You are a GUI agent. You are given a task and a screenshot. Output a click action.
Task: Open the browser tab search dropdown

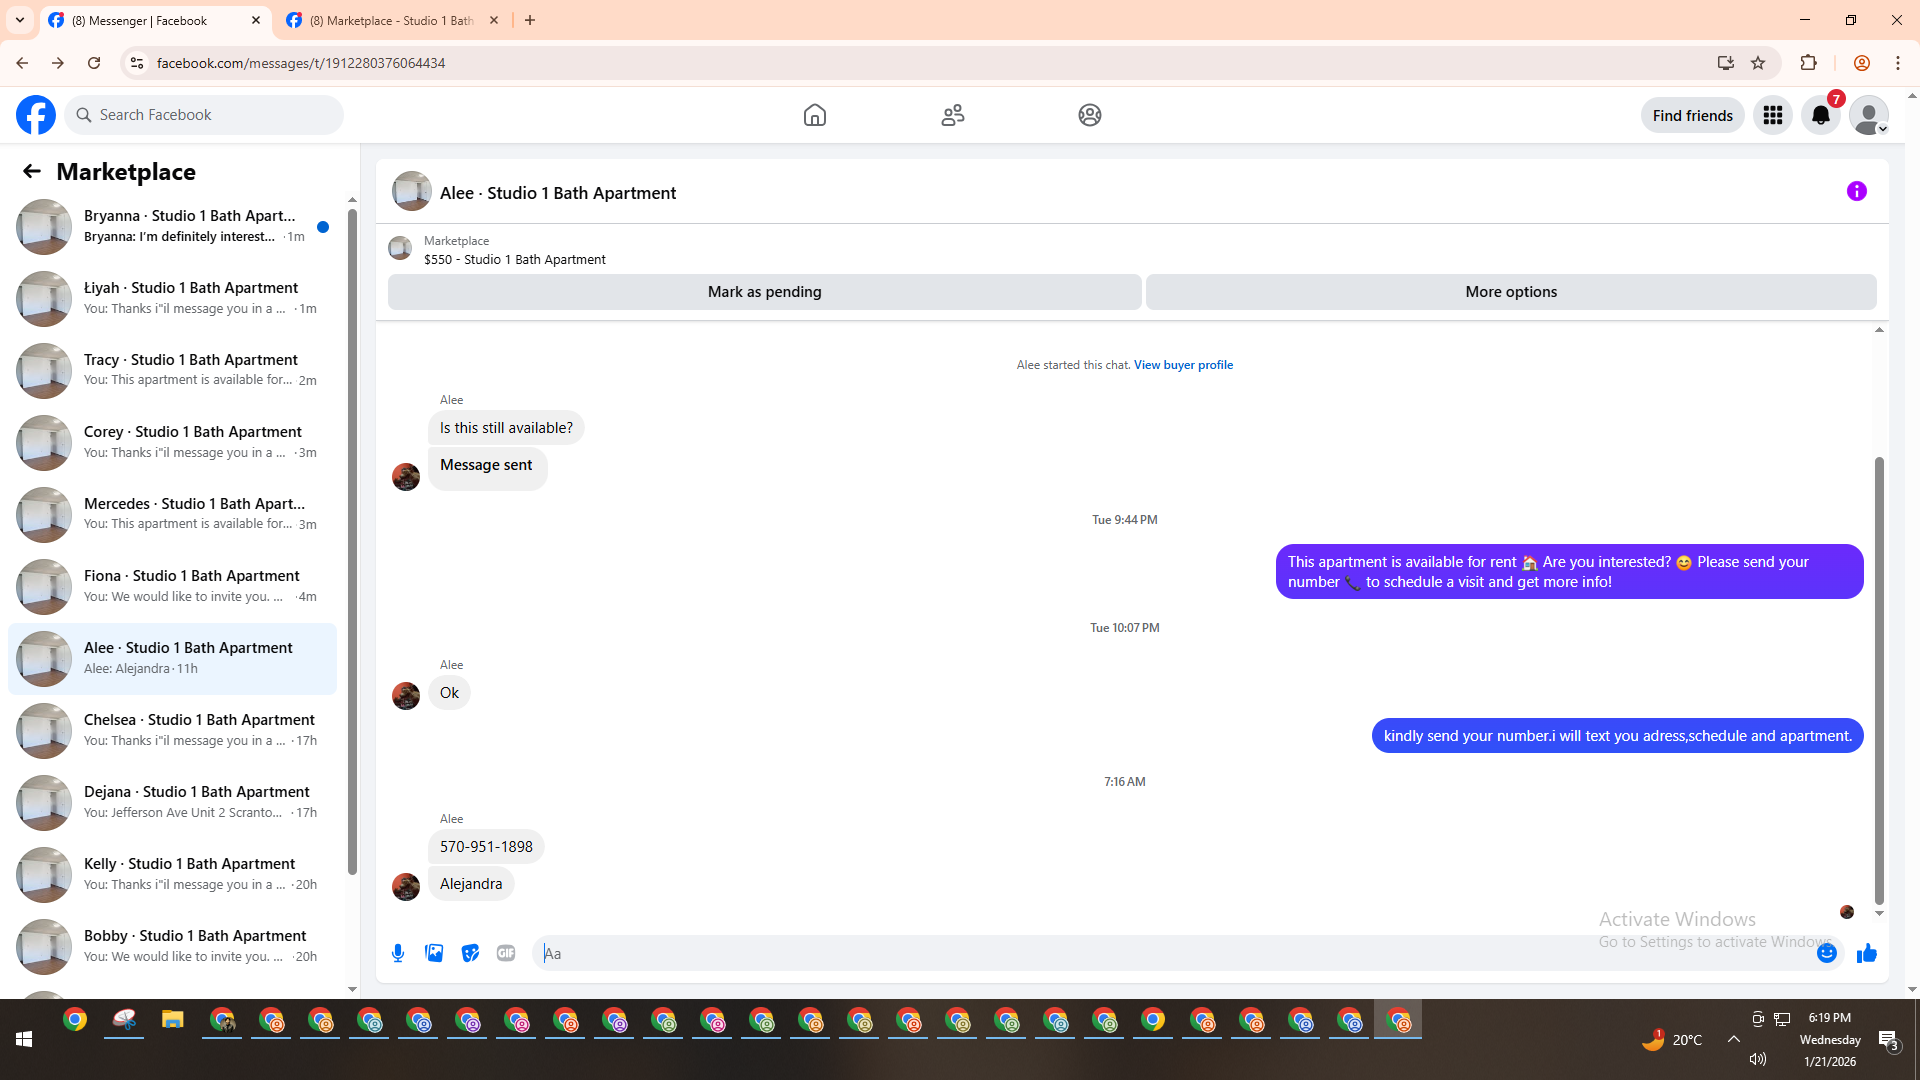coord(19,20)
